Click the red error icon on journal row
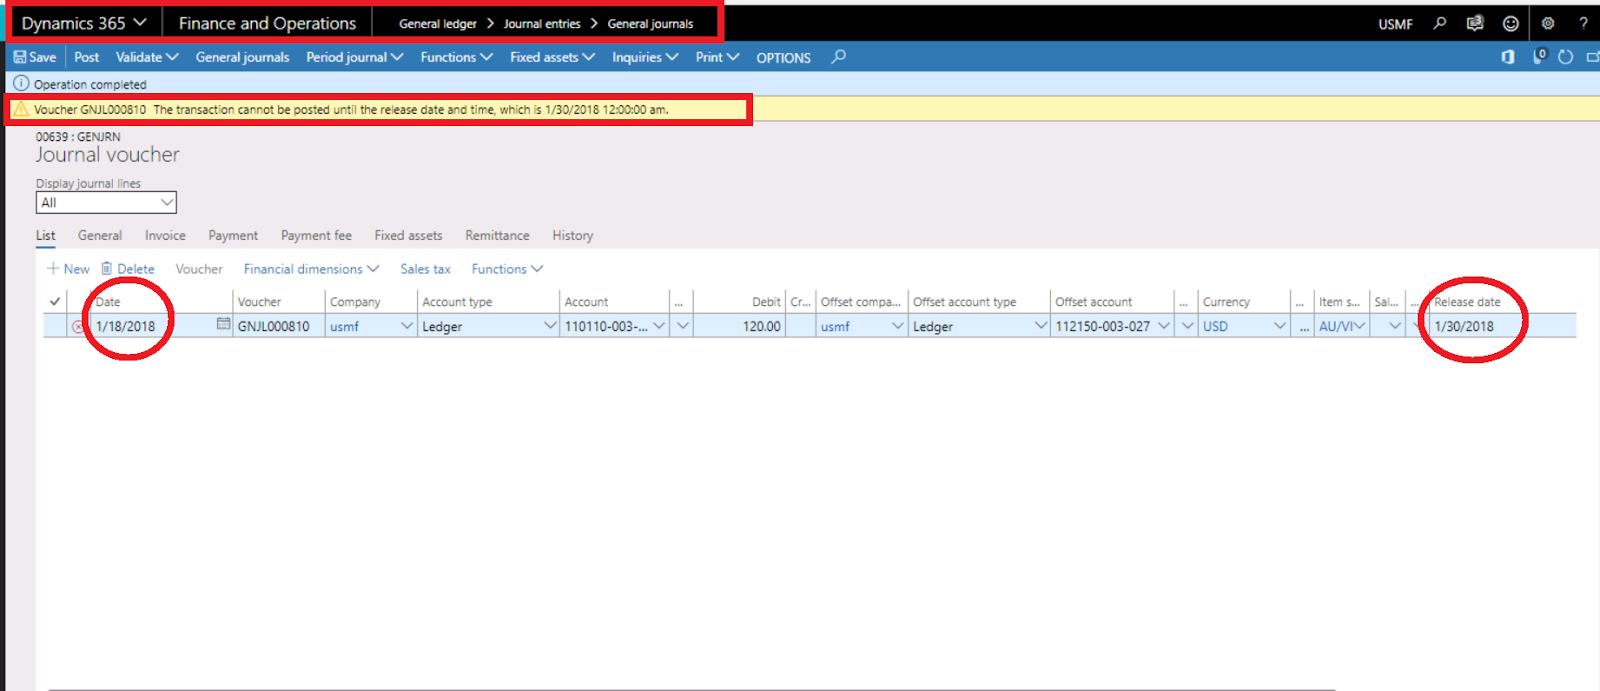Screen dimensions: 1600x691 (78, 326)
